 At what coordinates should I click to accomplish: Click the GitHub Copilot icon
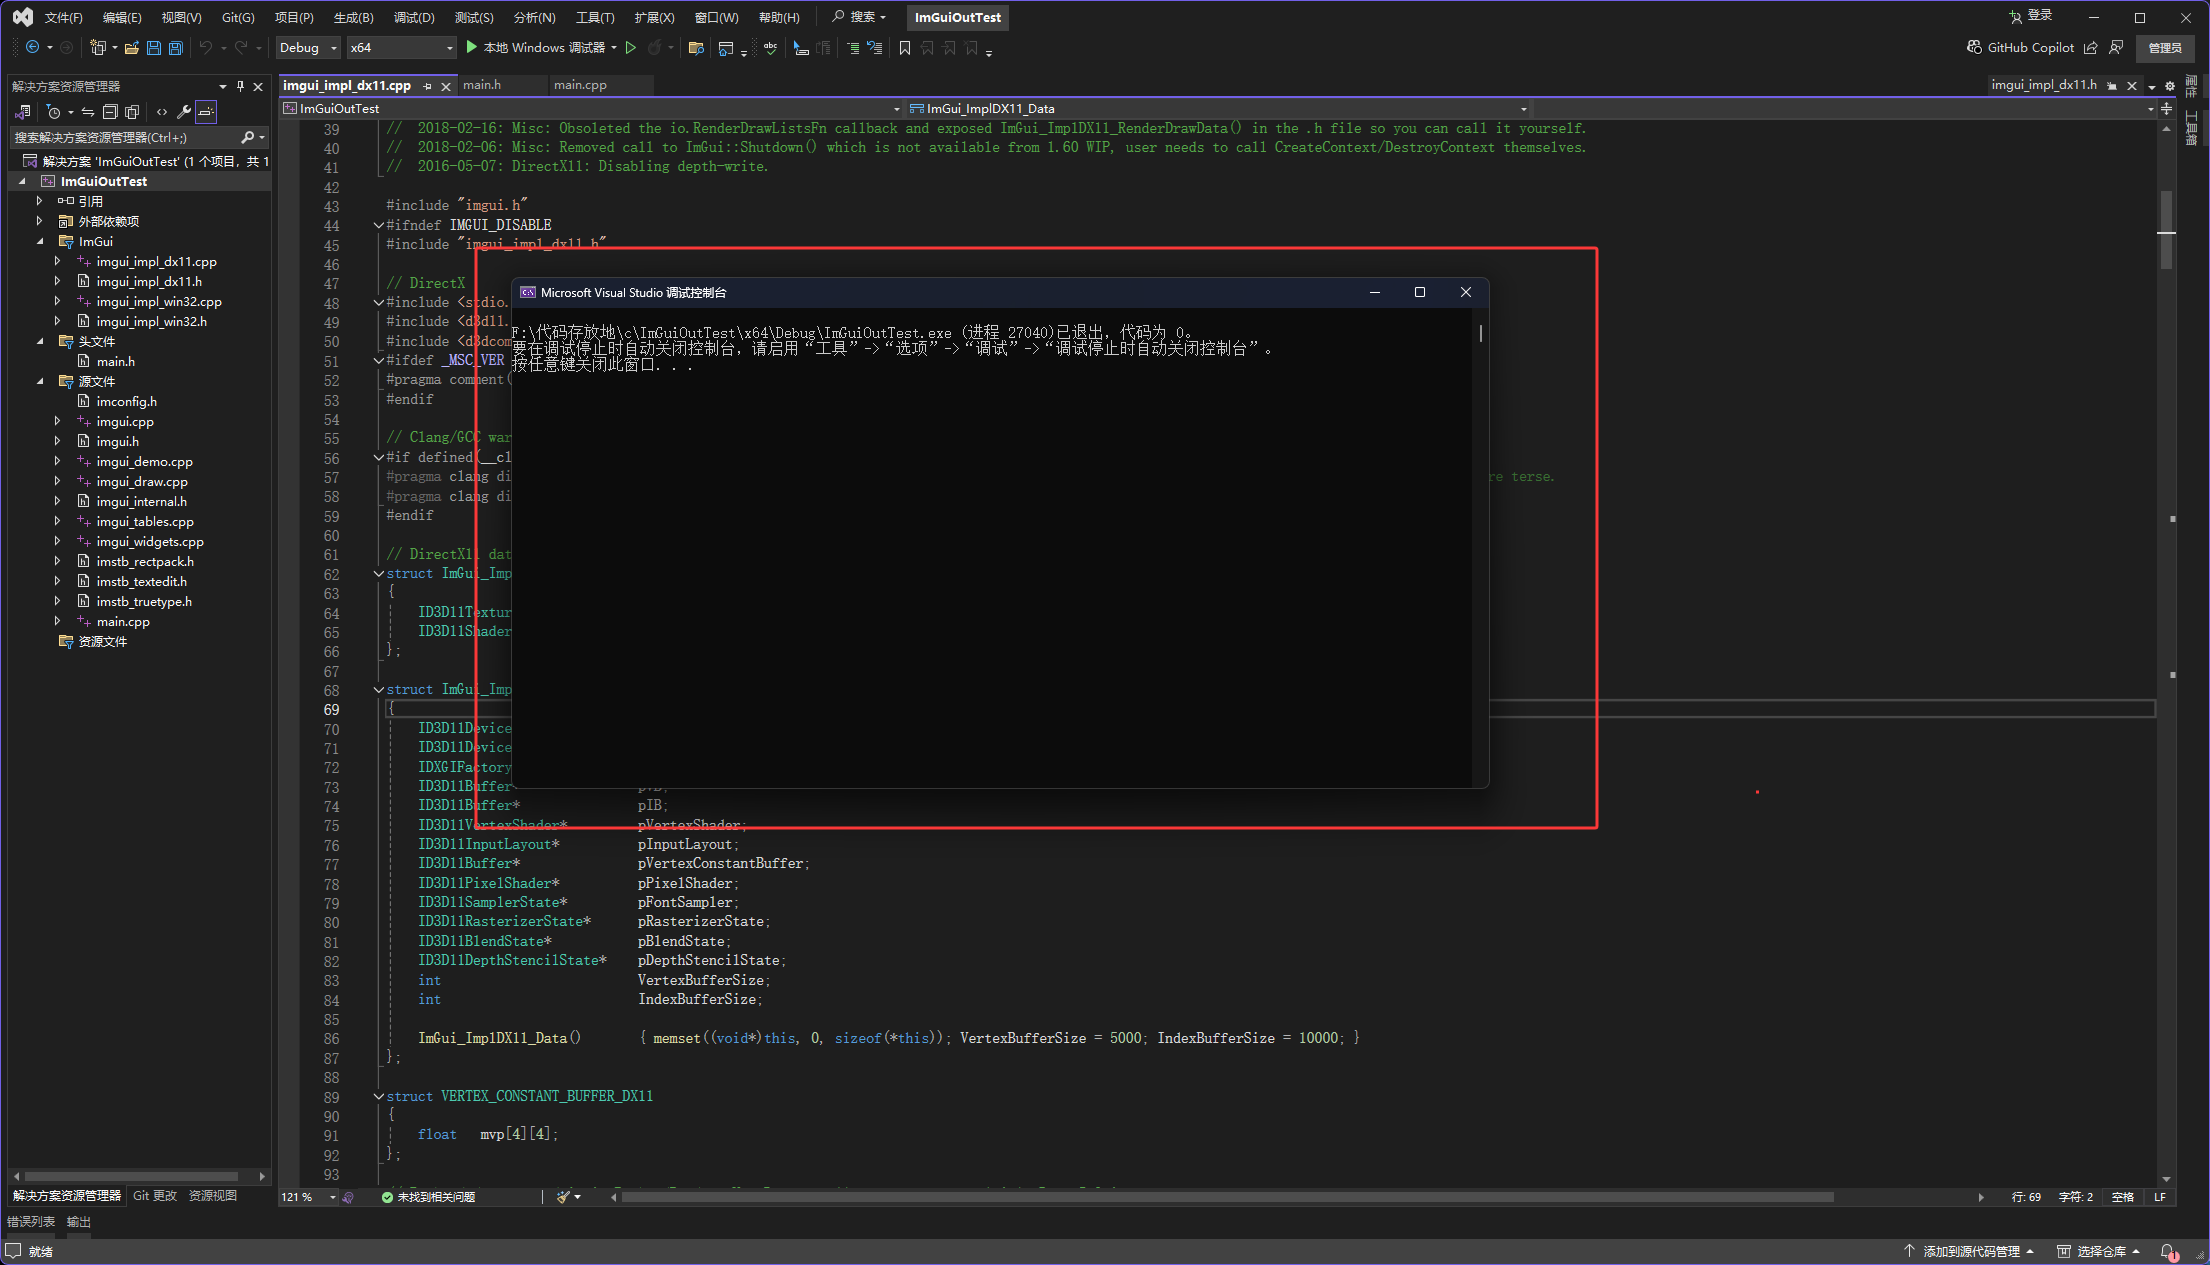tap(1974, 47)
